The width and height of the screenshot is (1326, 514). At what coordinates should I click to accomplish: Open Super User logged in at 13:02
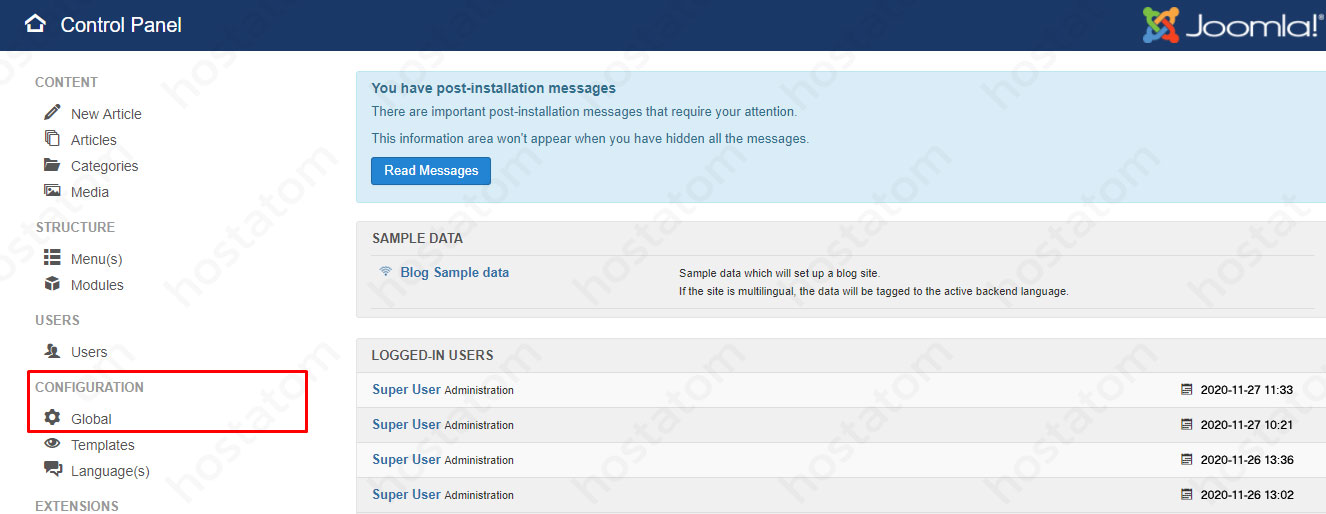point(406,495)
